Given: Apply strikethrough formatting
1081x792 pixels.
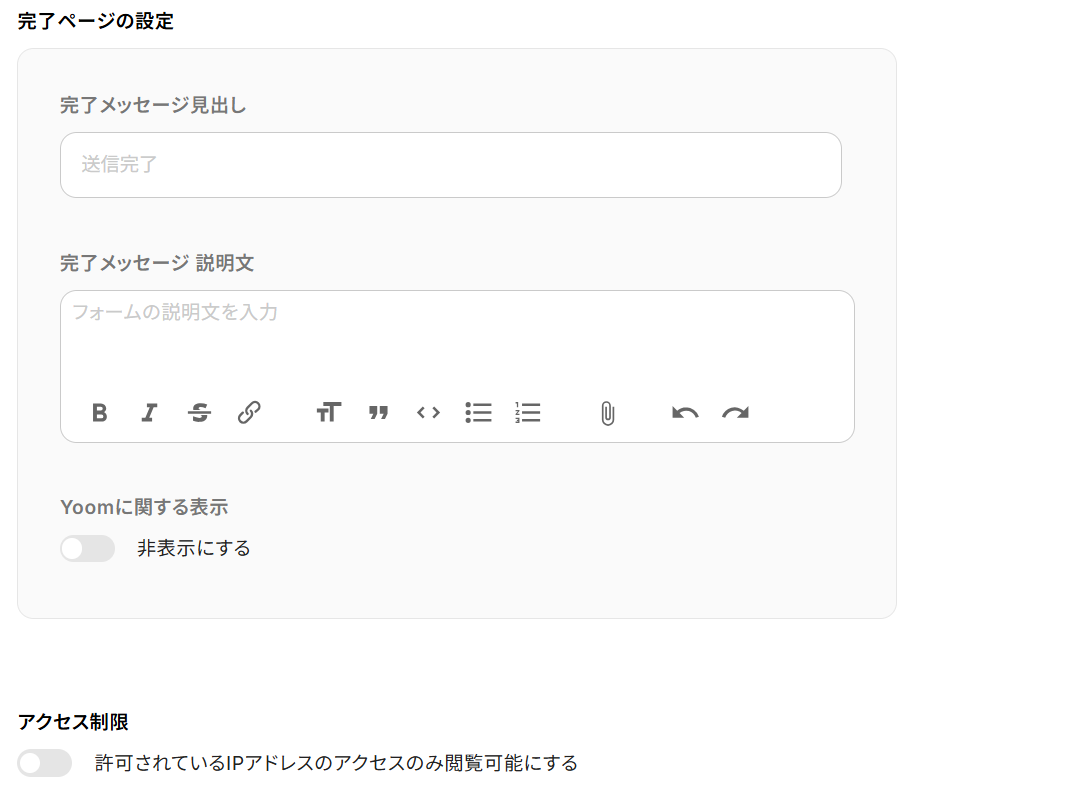Looking at the screenshot, I should point(199,412).
